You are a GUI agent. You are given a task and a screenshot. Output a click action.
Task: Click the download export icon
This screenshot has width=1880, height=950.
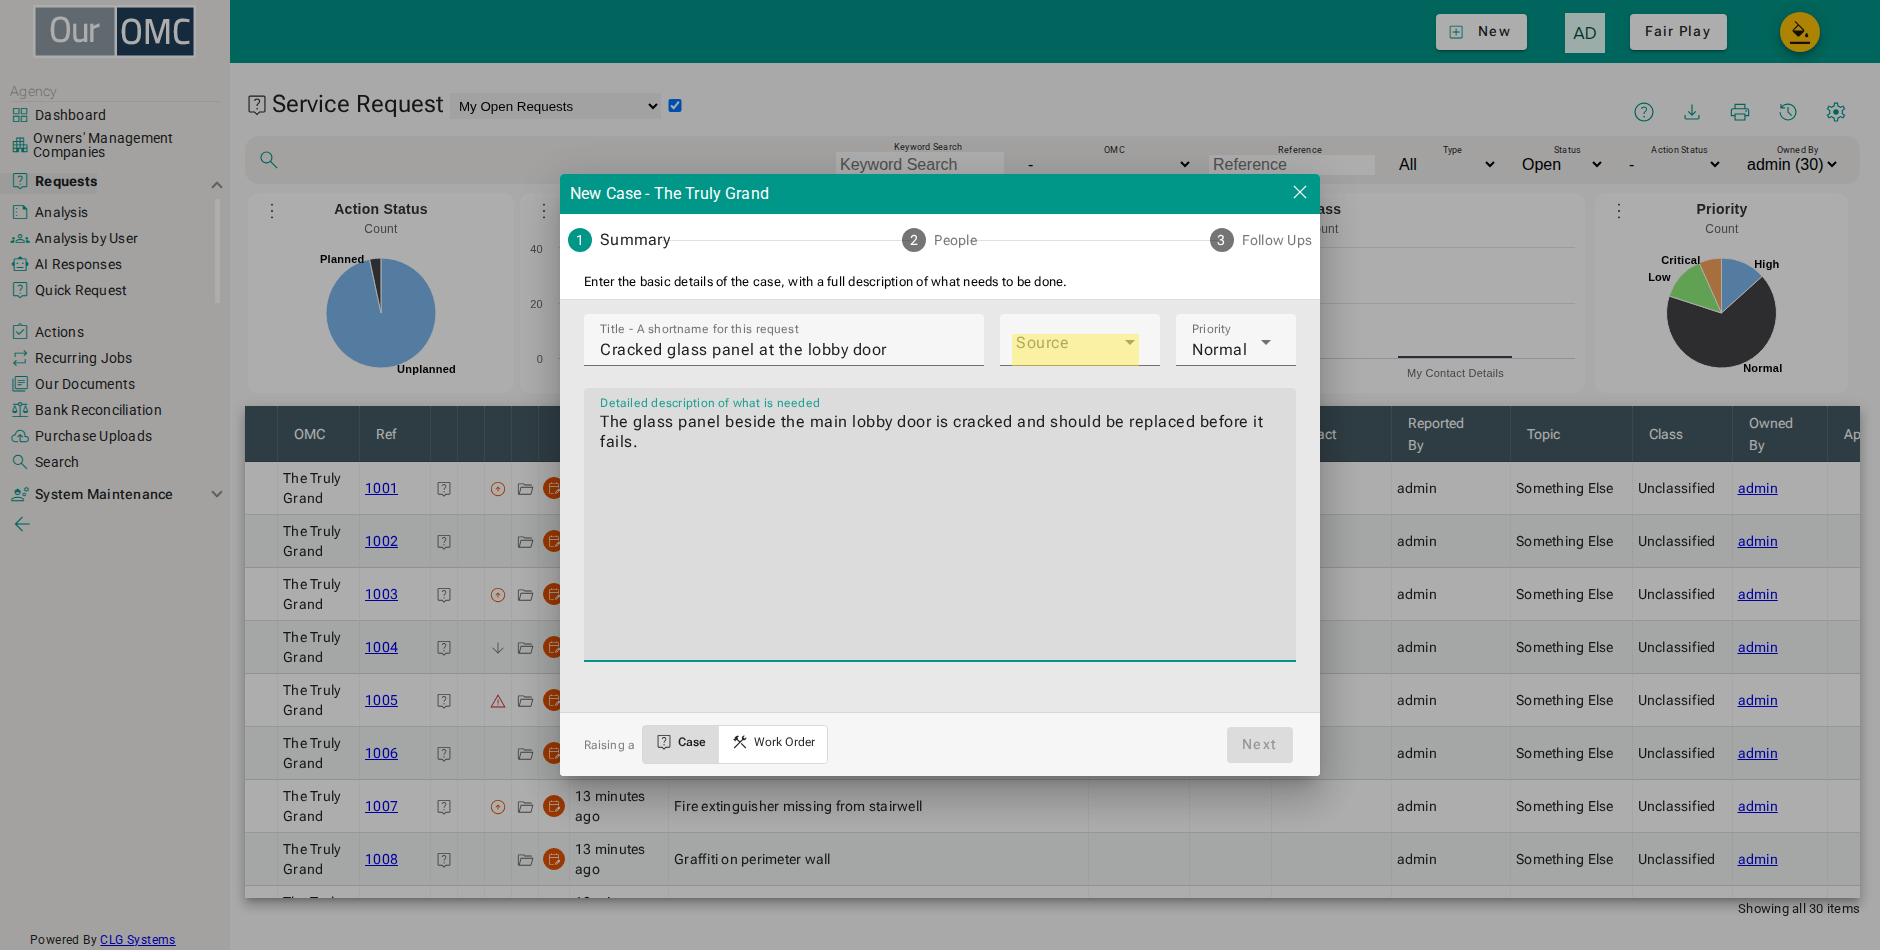click(1692, 112)
